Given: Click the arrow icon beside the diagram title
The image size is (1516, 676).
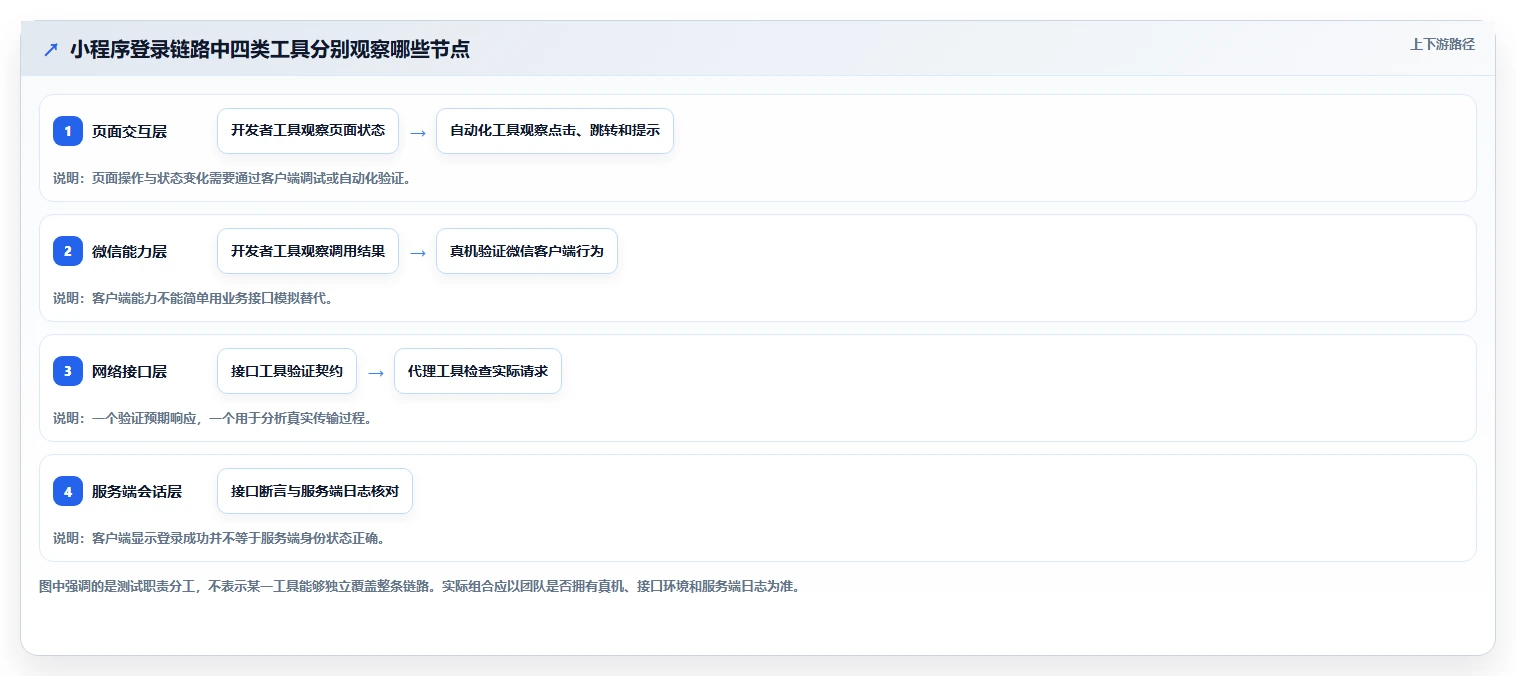Looking at the screenshot, I should [51, 50].
